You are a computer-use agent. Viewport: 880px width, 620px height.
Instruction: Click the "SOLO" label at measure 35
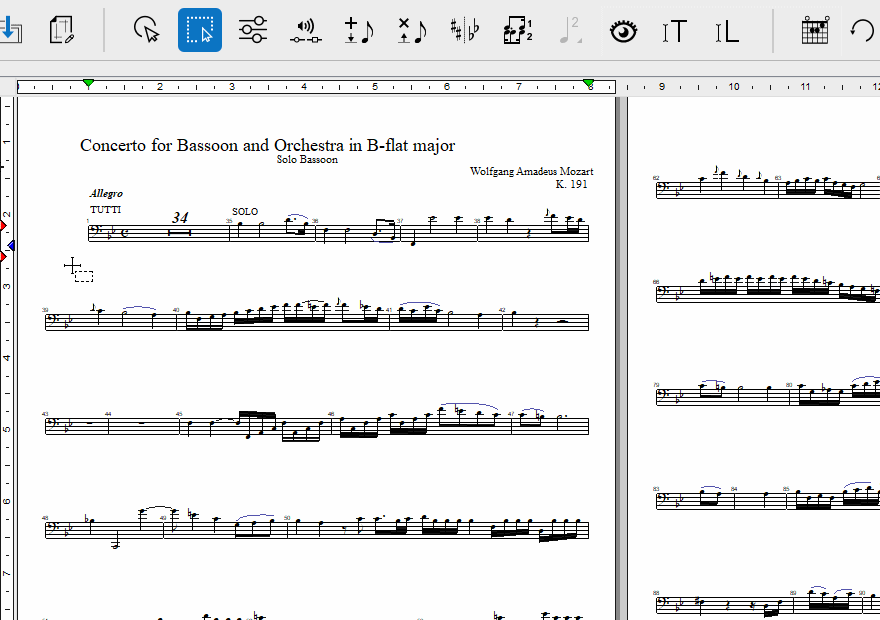(245, 212)
